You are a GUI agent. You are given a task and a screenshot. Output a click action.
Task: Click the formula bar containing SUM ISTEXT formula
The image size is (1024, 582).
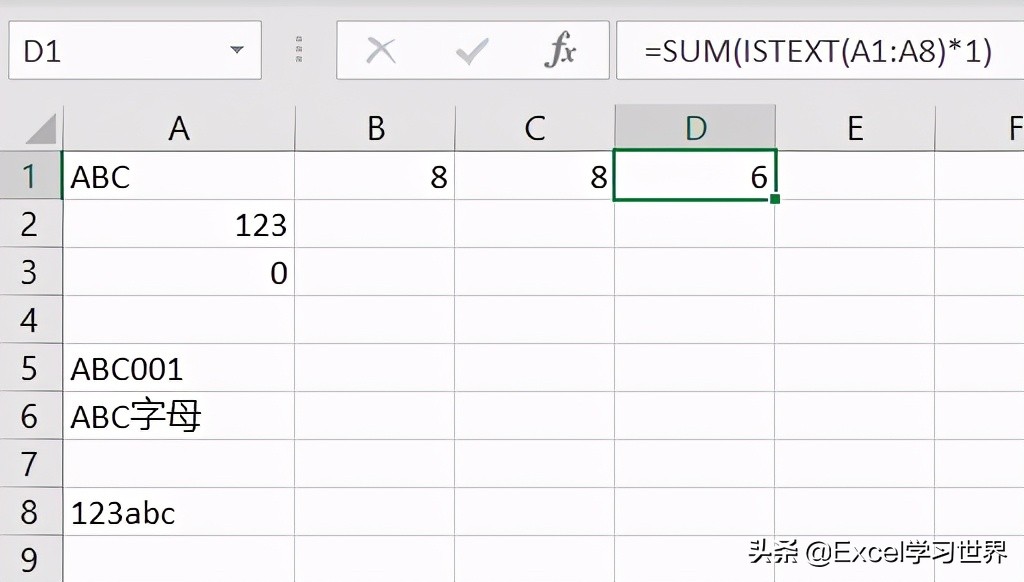pos(820,50)
